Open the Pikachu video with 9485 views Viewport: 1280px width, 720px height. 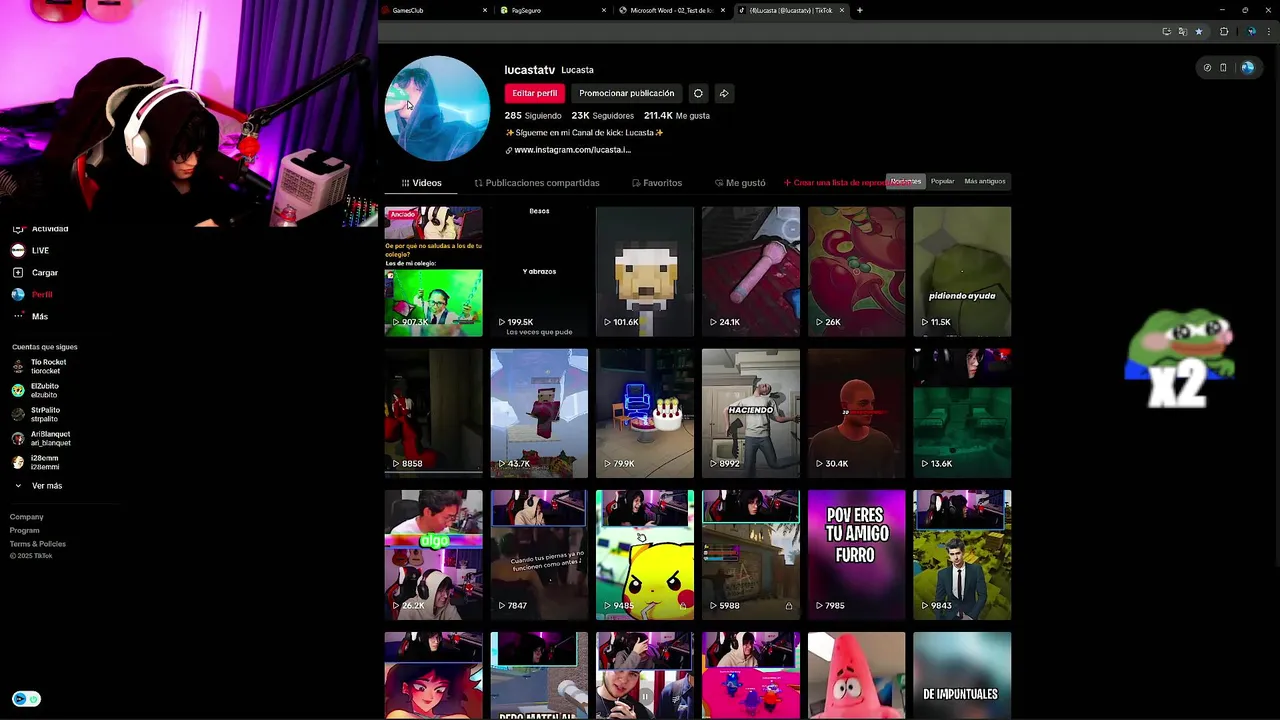click(x=645, y=555)
